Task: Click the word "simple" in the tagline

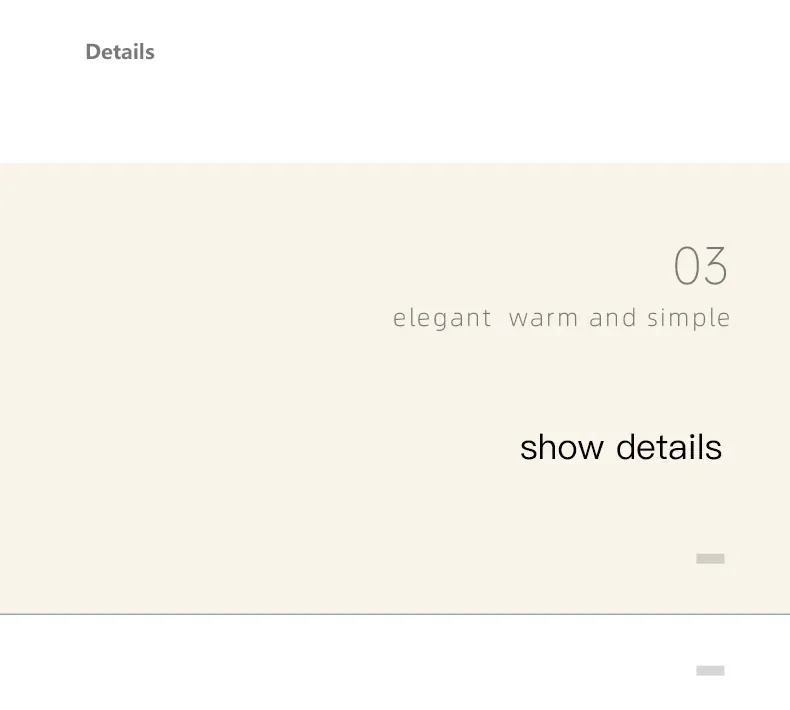Action: pos(688,318)
